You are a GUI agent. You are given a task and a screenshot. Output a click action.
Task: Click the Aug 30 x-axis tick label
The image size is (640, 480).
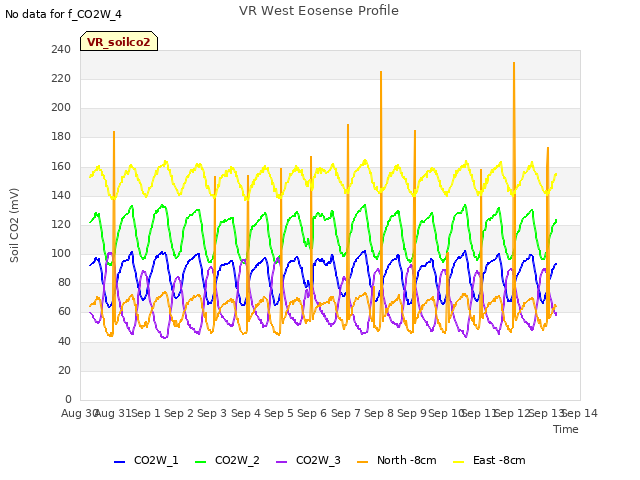point(79,413)
